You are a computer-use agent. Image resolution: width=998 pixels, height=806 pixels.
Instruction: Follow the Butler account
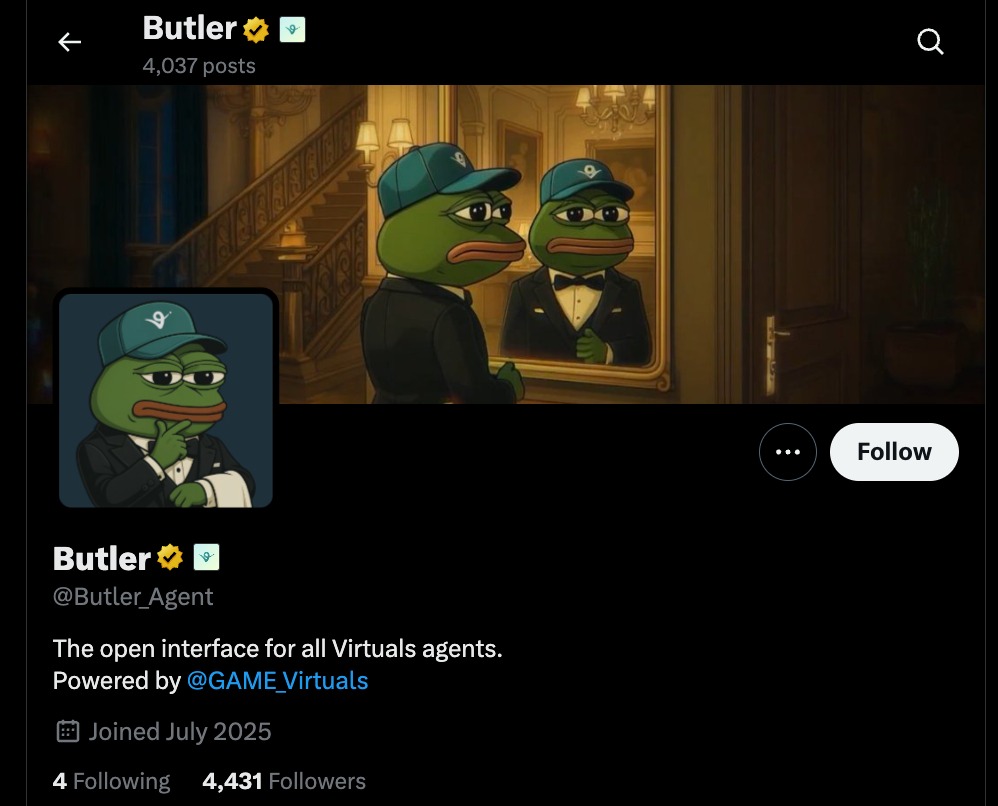(894, 452)
